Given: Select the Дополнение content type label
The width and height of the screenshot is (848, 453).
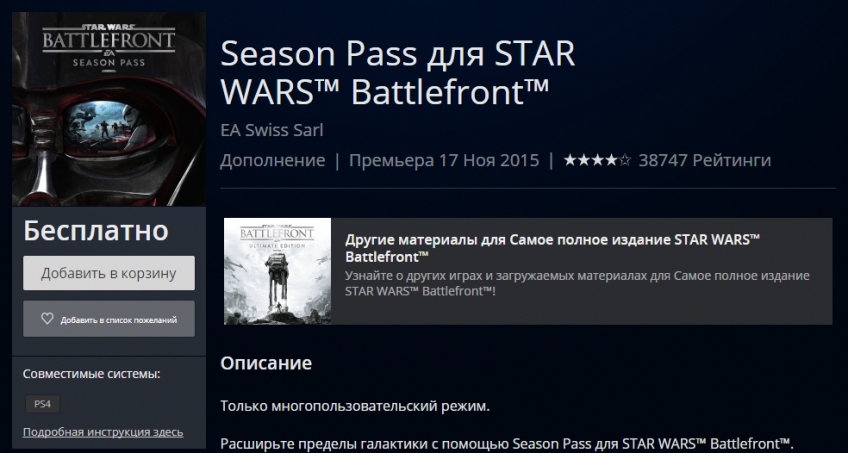Looking at the screenshot, I should (273, 161).
